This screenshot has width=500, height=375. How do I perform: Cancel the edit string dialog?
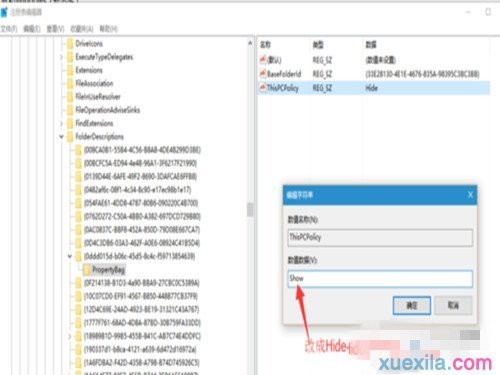point(453,305)
